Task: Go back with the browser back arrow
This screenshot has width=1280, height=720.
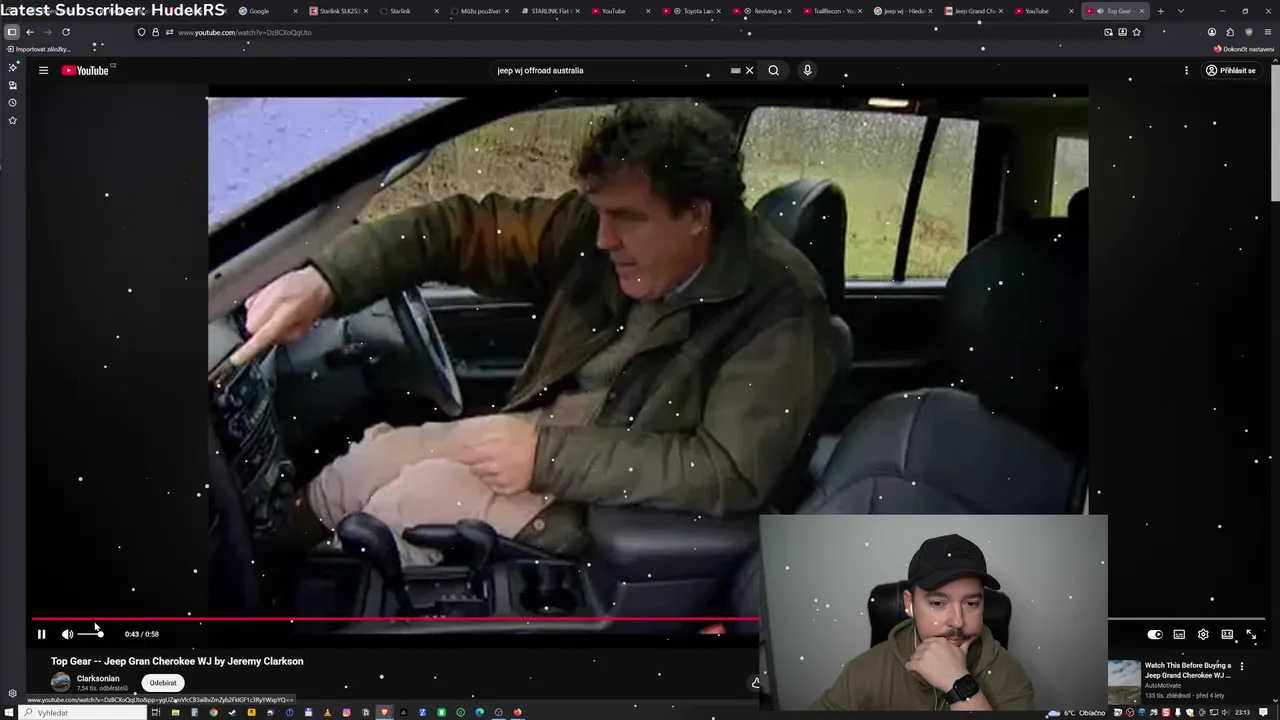Action: (29, 32)
